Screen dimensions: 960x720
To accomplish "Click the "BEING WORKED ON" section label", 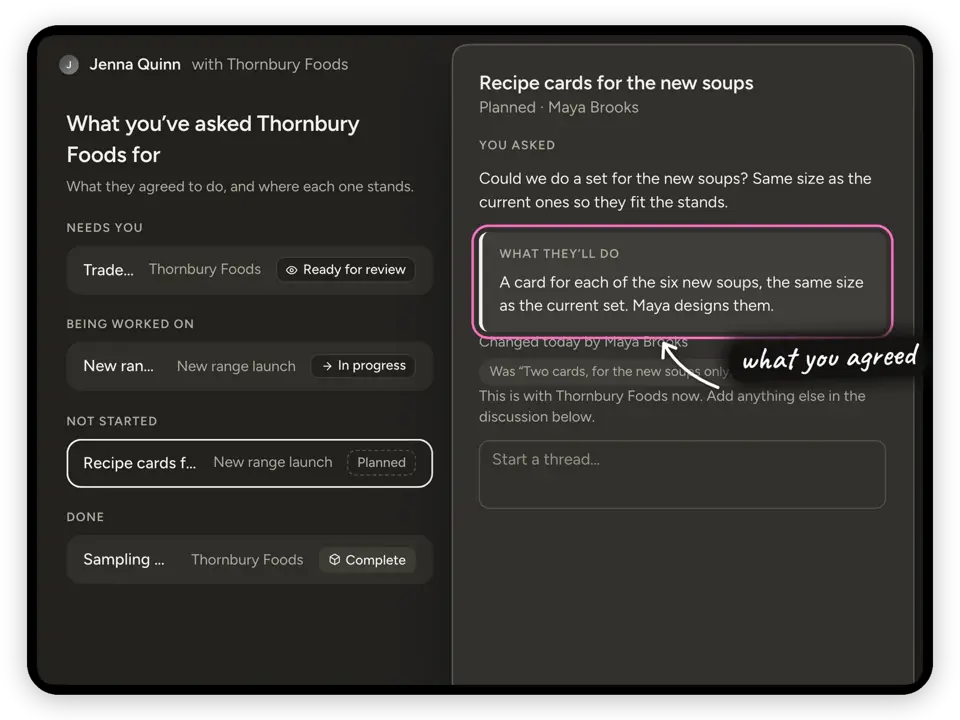I will tap(130, 324).
